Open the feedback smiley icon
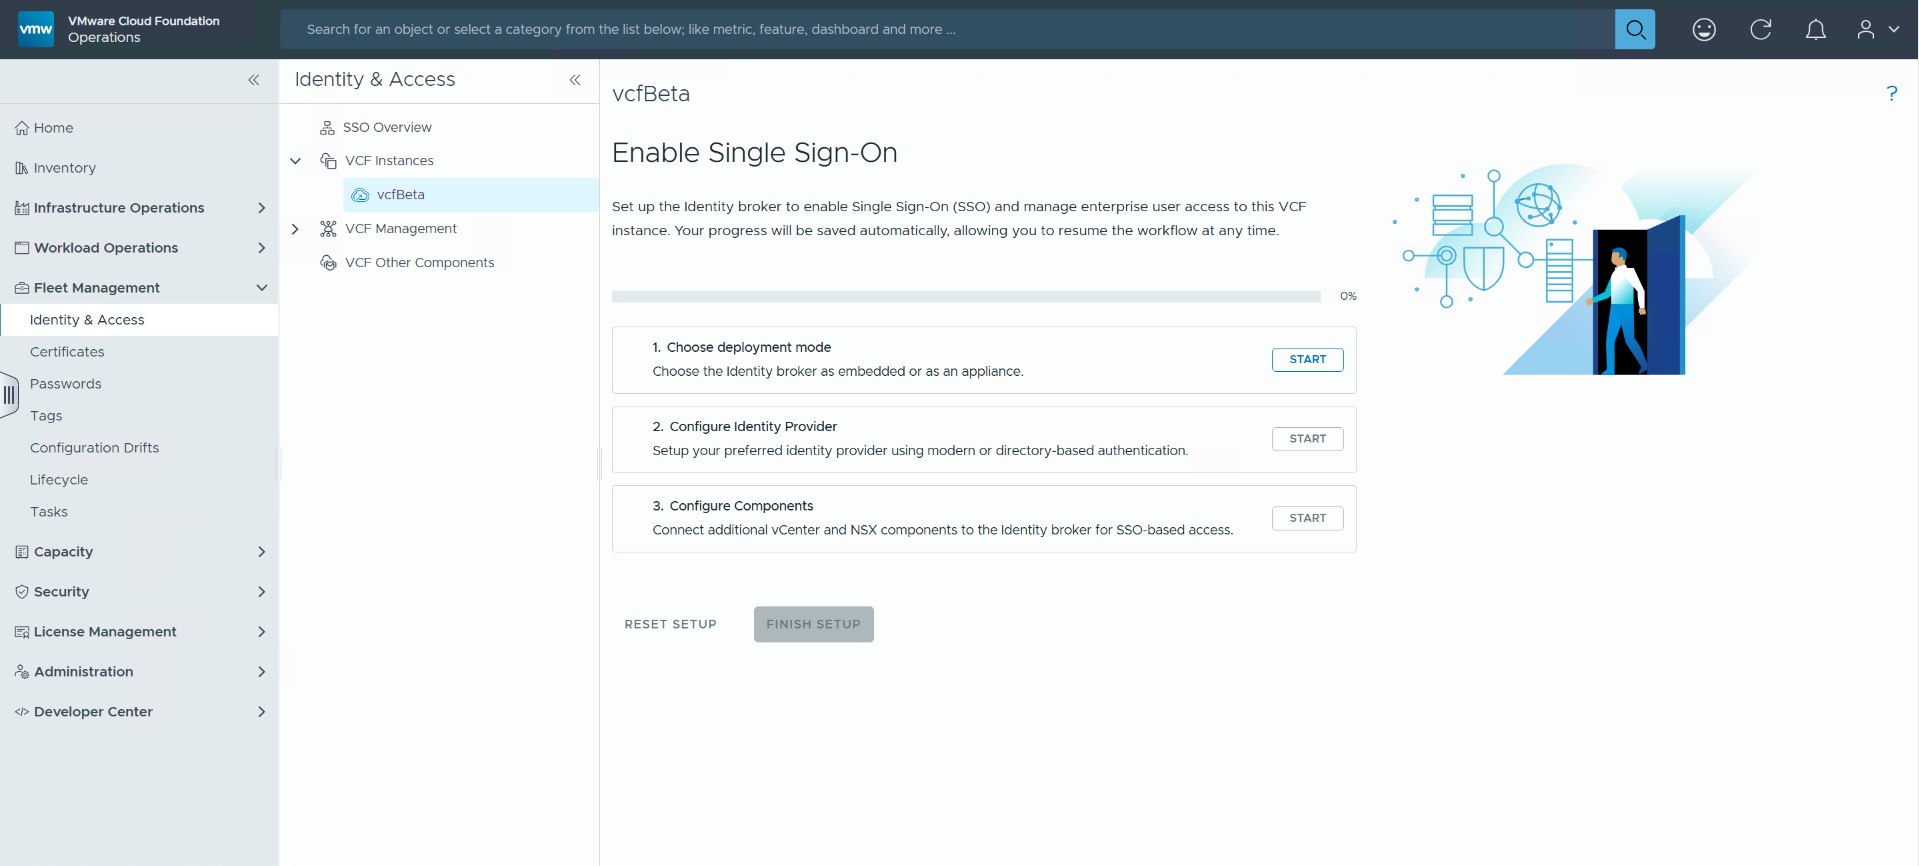The height and width of the screenshot is (866, 1919). click(x=1704, y=30)
